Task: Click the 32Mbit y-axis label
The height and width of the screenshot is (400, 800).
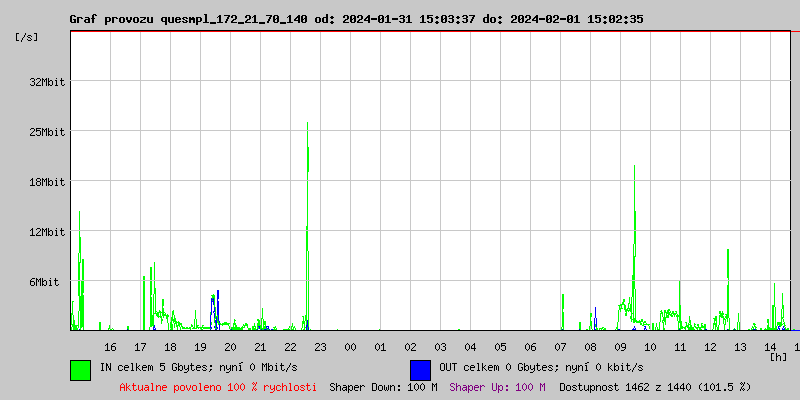Action: pyautogui.click(x=46, y=82)
